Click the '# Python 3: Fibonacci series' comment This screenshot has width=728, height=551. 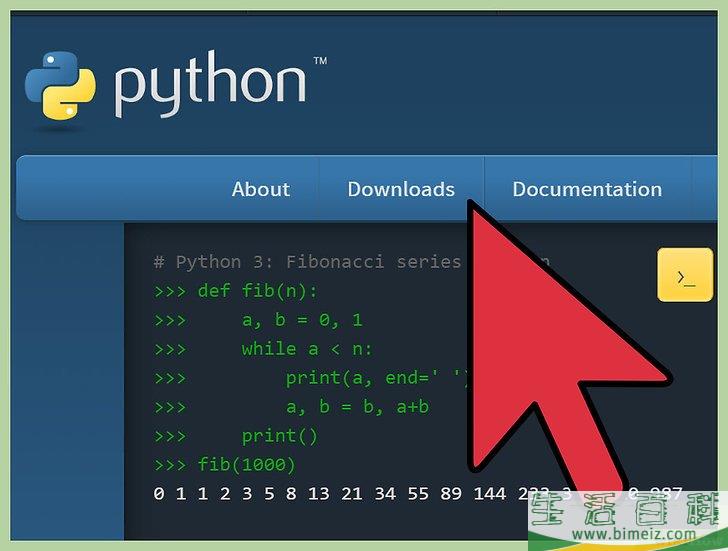[x=307, y=262]
